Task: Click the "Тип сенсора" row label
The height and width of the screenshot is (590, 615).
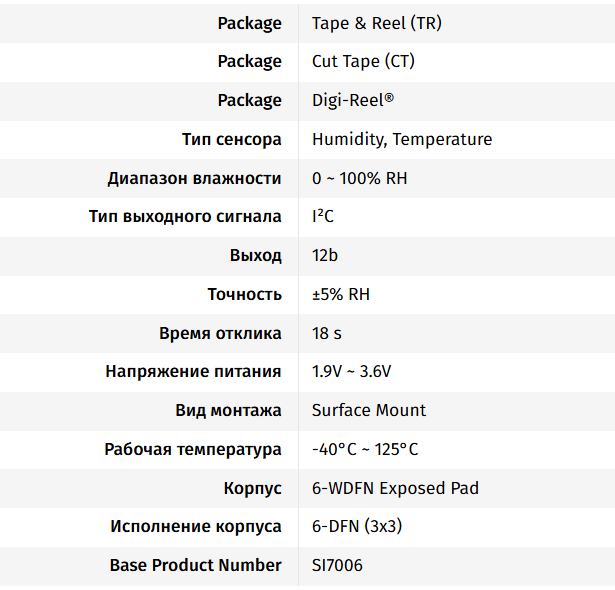Action: click(x=231, y=139)
